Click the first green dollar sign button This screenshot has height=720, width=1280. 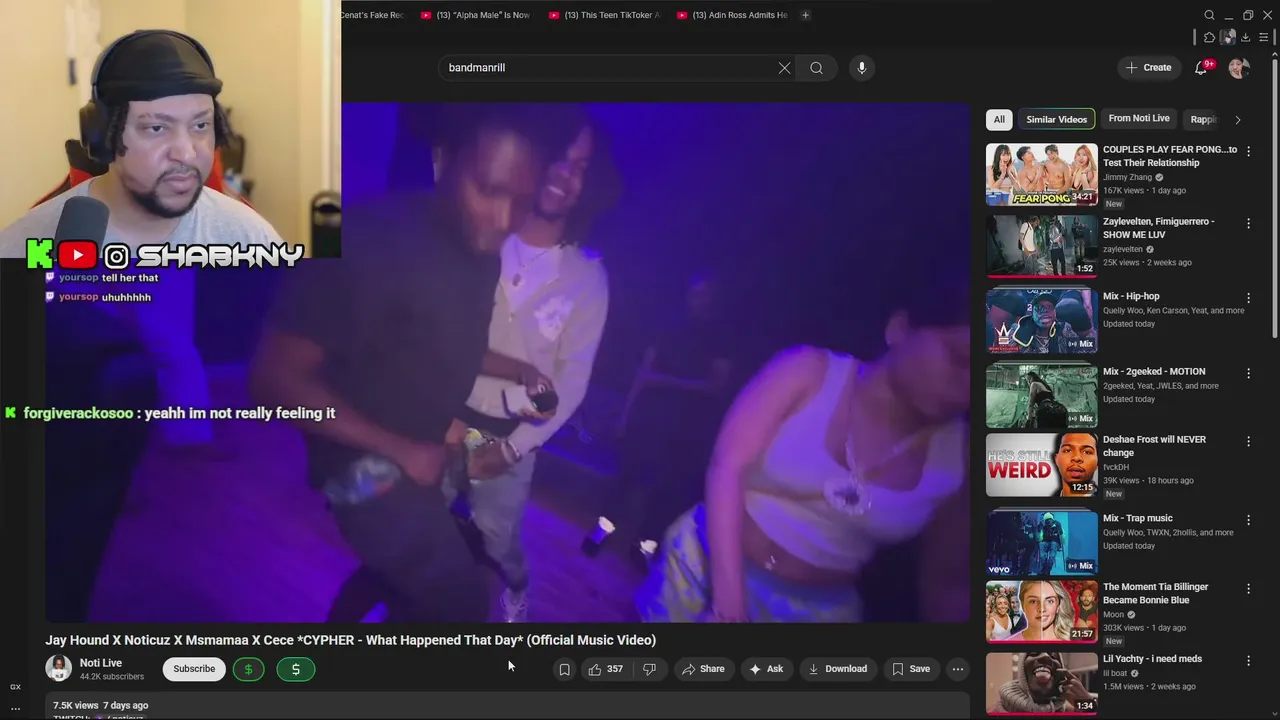[x=249, y=669]
